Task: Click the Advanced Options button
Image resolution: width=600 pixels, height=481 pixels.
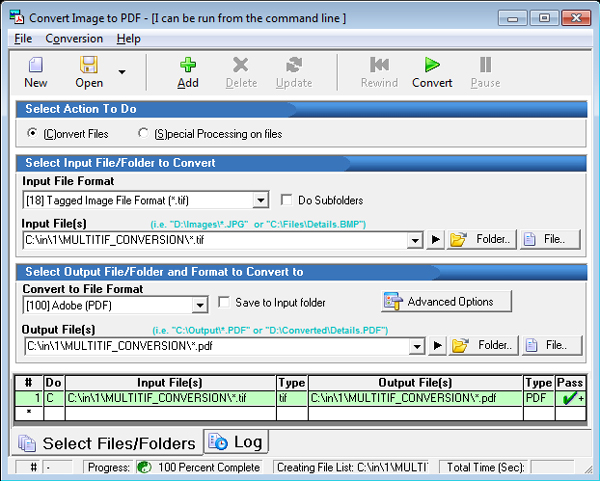Action: pyautogui.click(x=446, y=301)
